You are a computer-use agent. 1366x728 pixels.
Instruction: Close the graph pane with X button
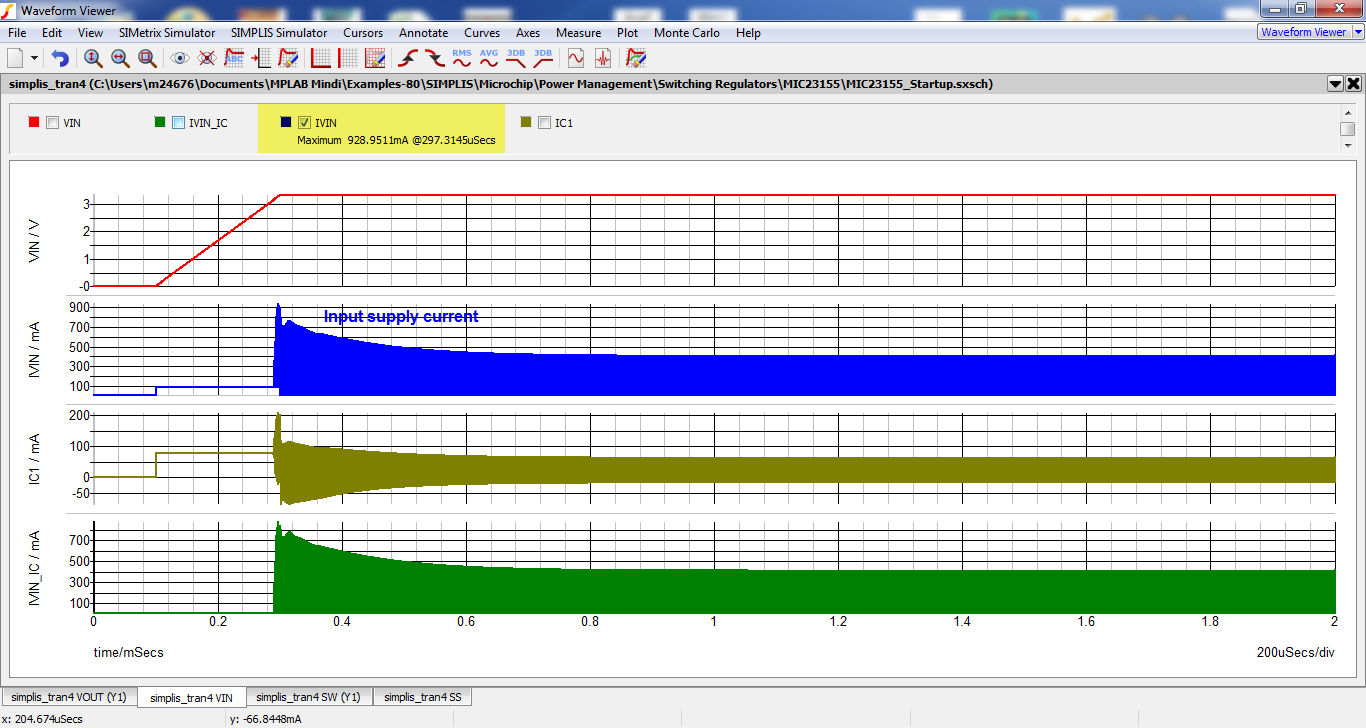1353,84
